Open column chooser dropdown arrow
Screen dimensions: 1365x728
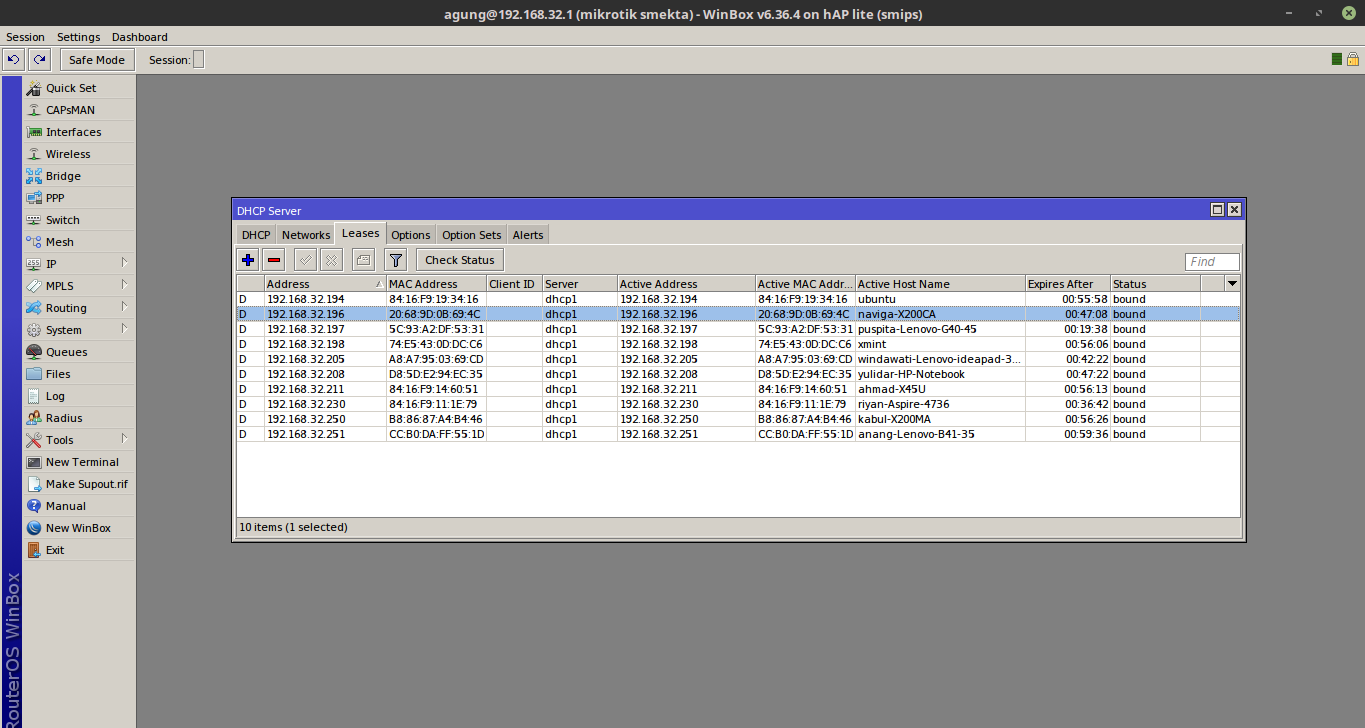click(1232, 284)
